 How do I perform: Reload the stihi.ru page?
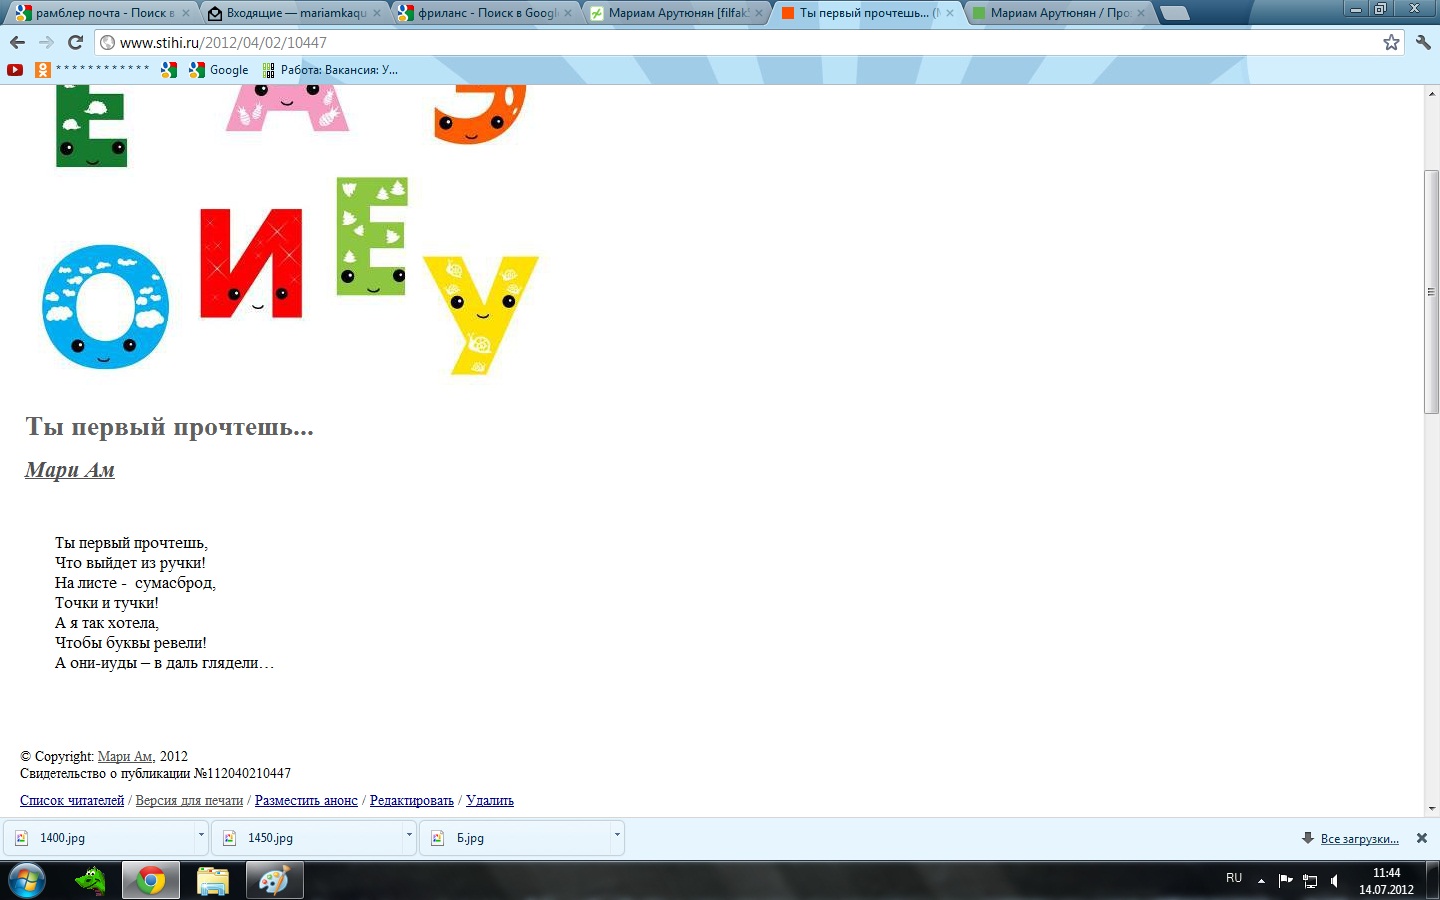(x=75, y=42)
